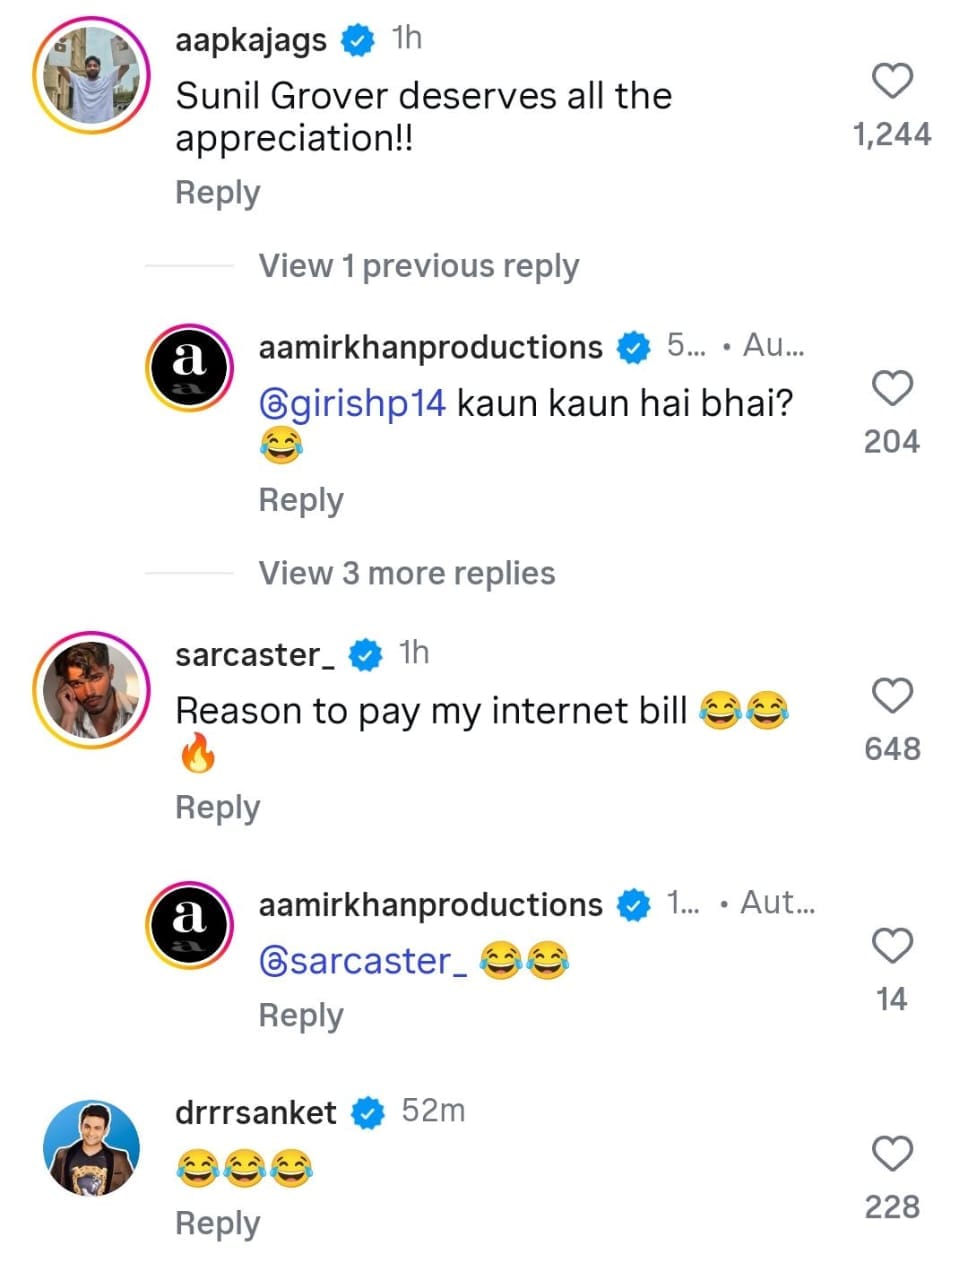
Task: Heart drrrsanket's laughing emoji comment
Action: [x=892, y=1154]
